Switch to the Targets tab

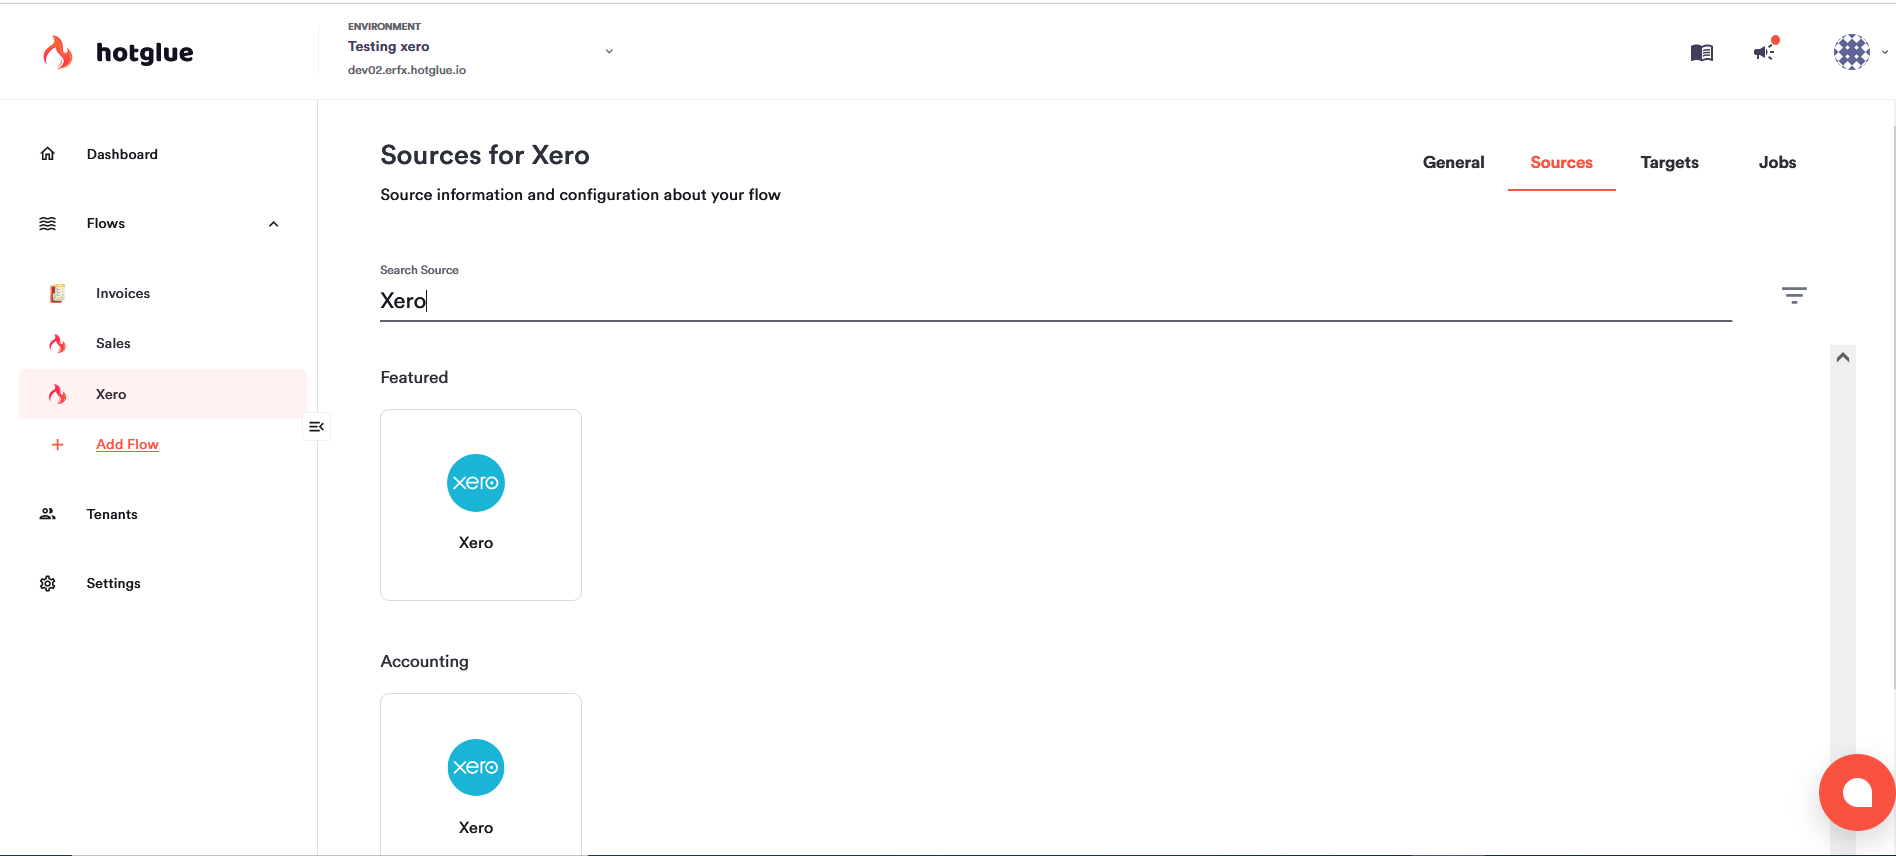1669,162
